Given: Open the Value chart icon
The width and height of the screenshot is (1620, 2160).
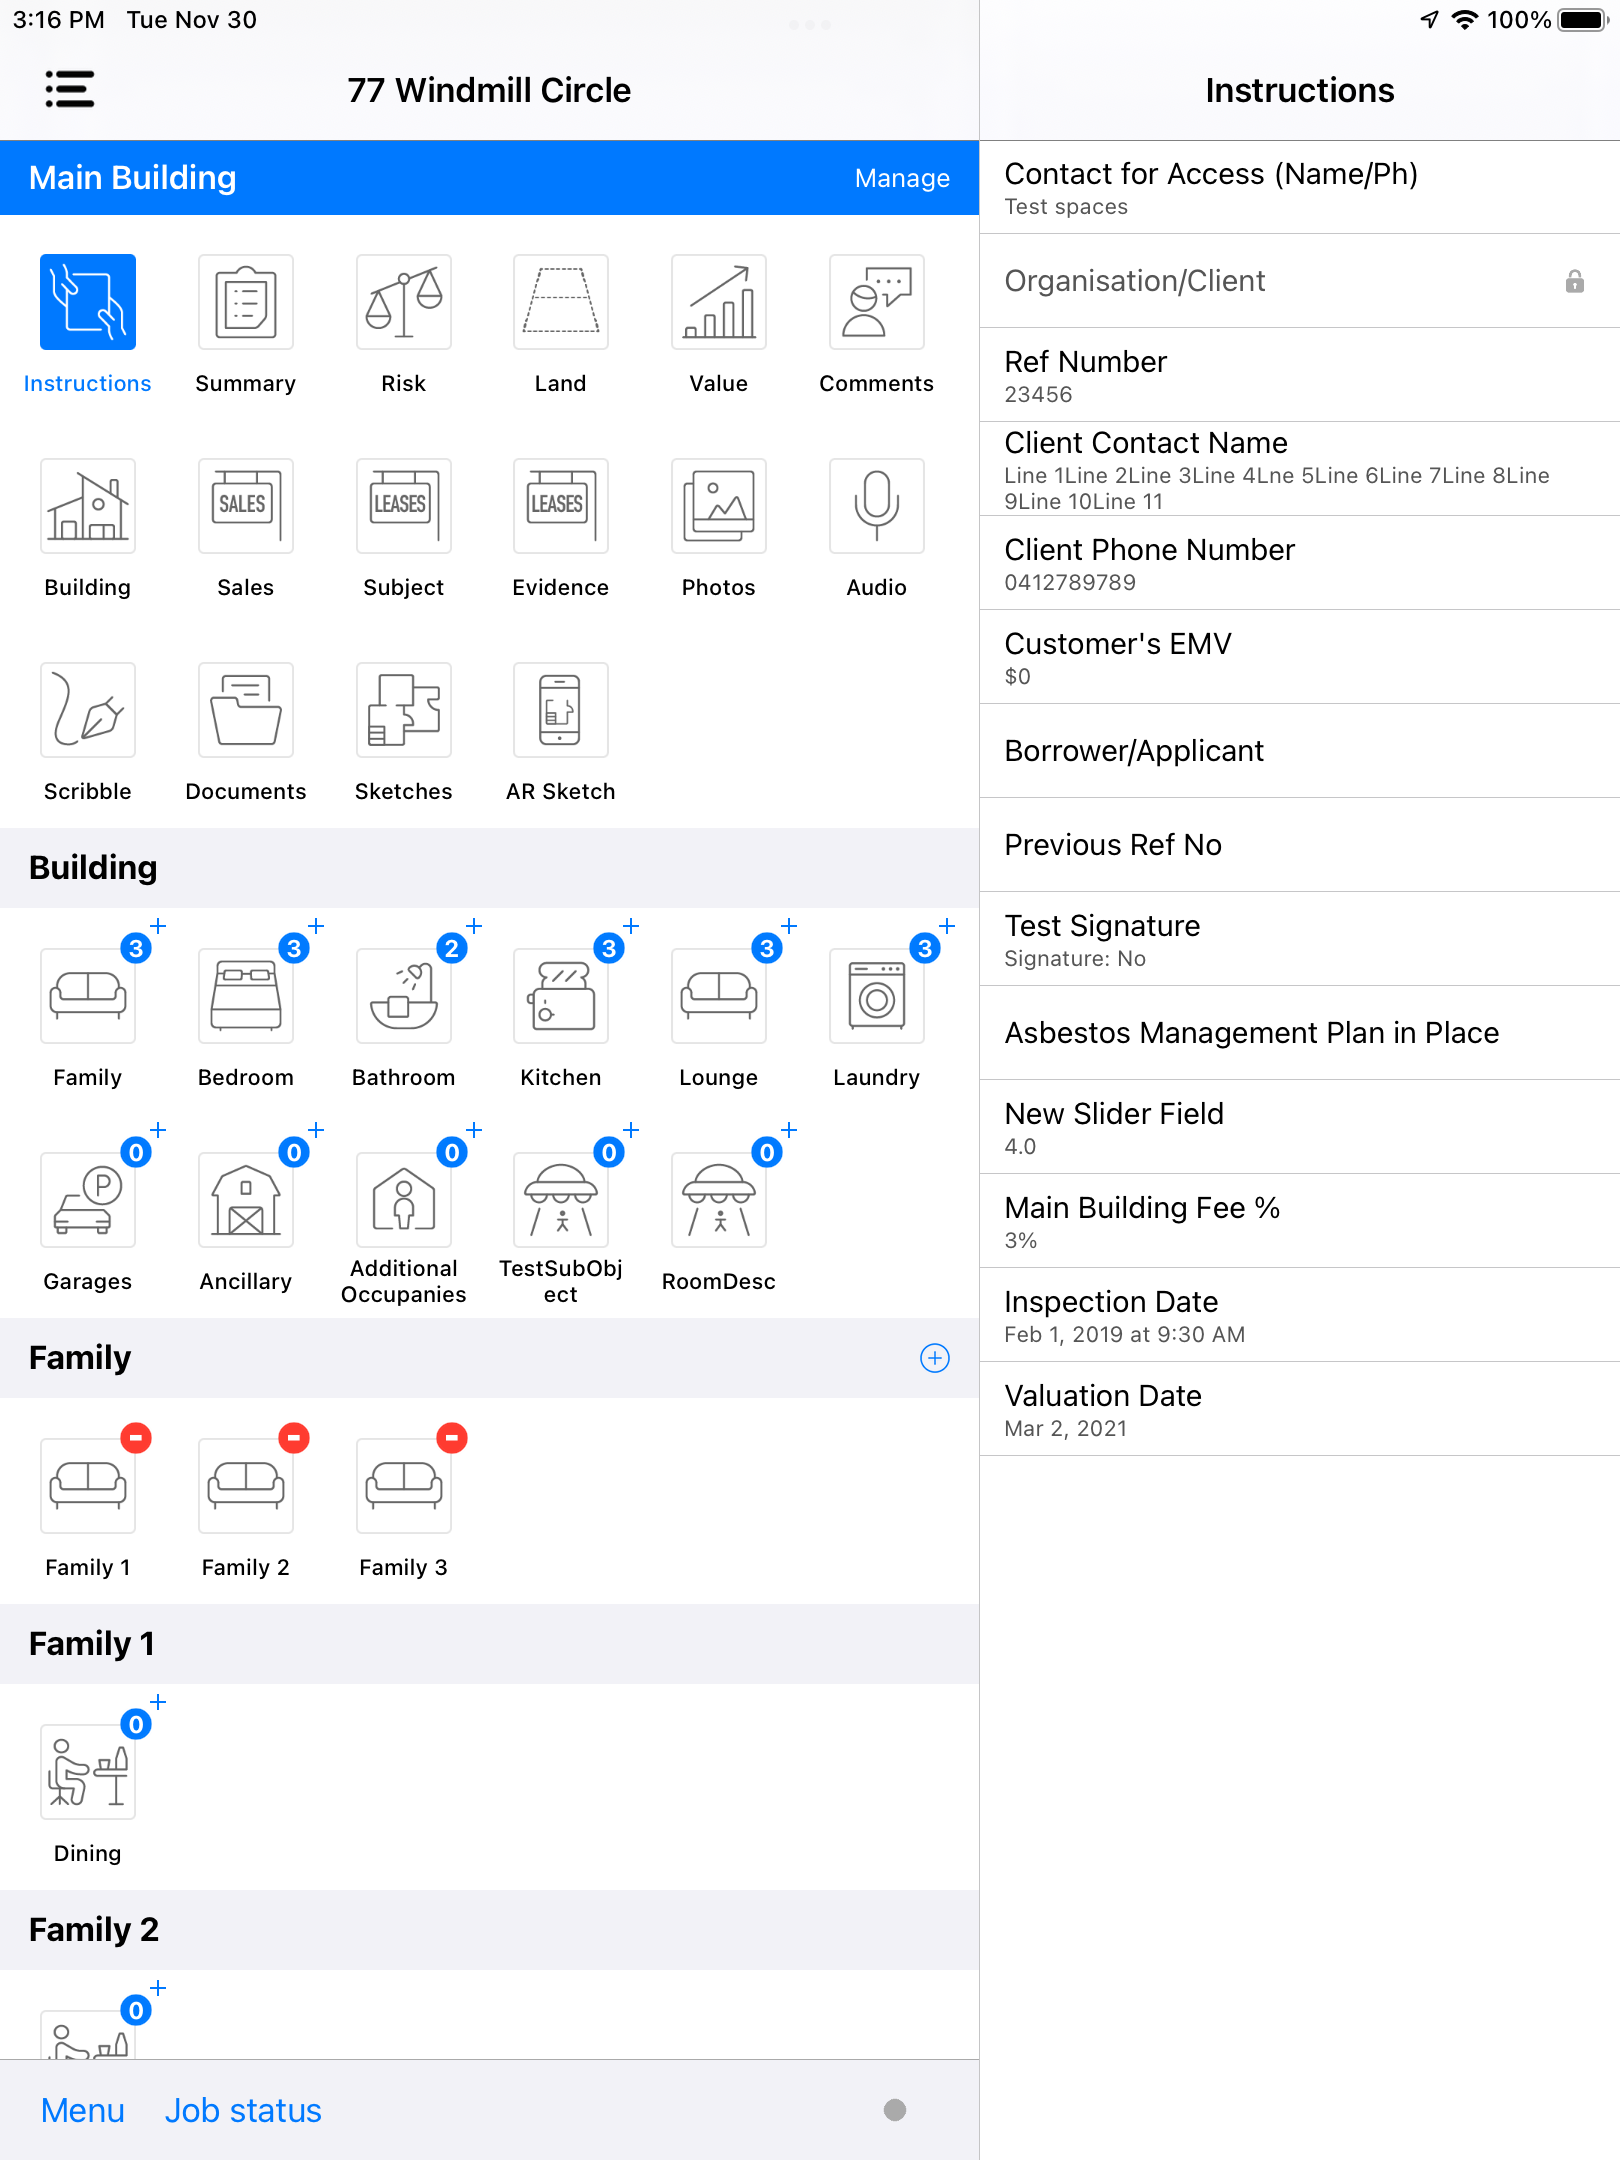Looking at the screenshot, I should point(719,302).
